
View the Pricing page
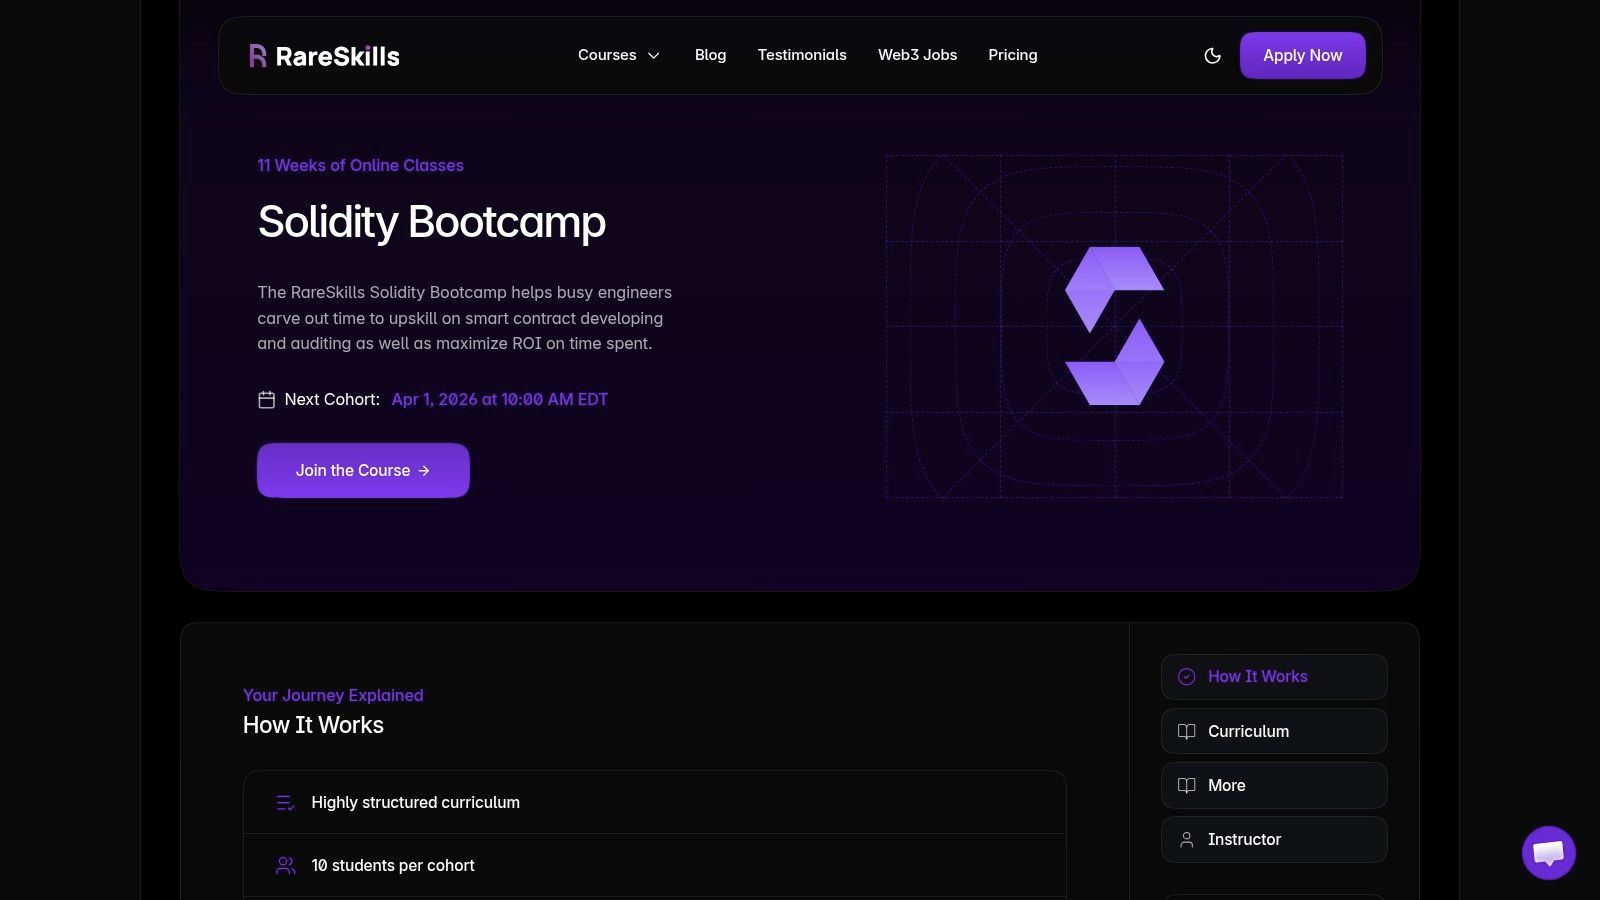pyautogui.click(x=1012, y=55)
